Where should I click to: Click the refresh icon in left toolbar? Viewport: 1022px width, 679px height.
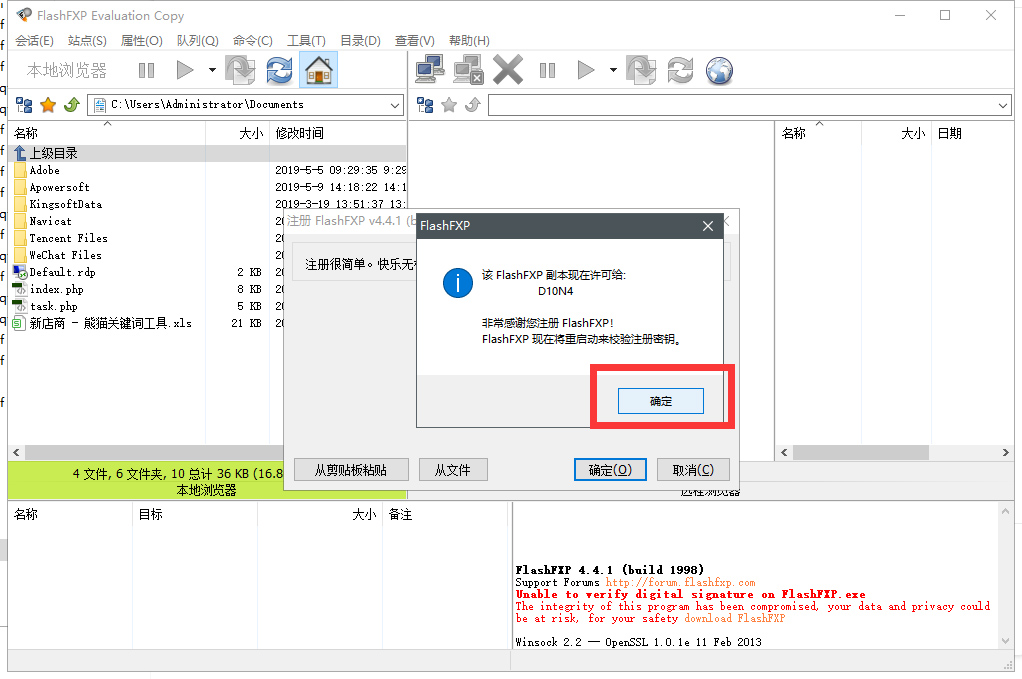280,70
